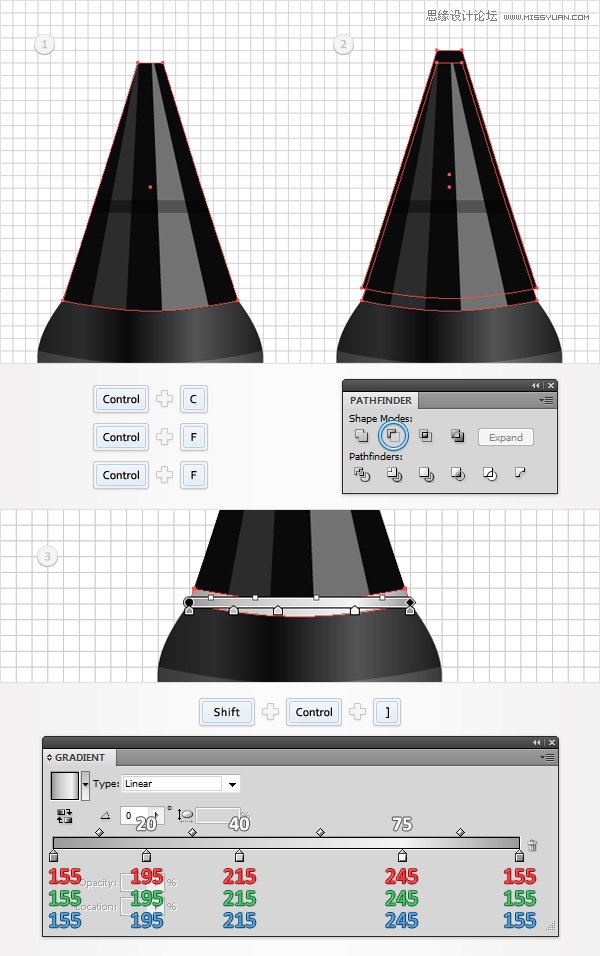600x956 pixels.
Task: Select the GRADIENT panel tab
Action: (x=80, y=757)
